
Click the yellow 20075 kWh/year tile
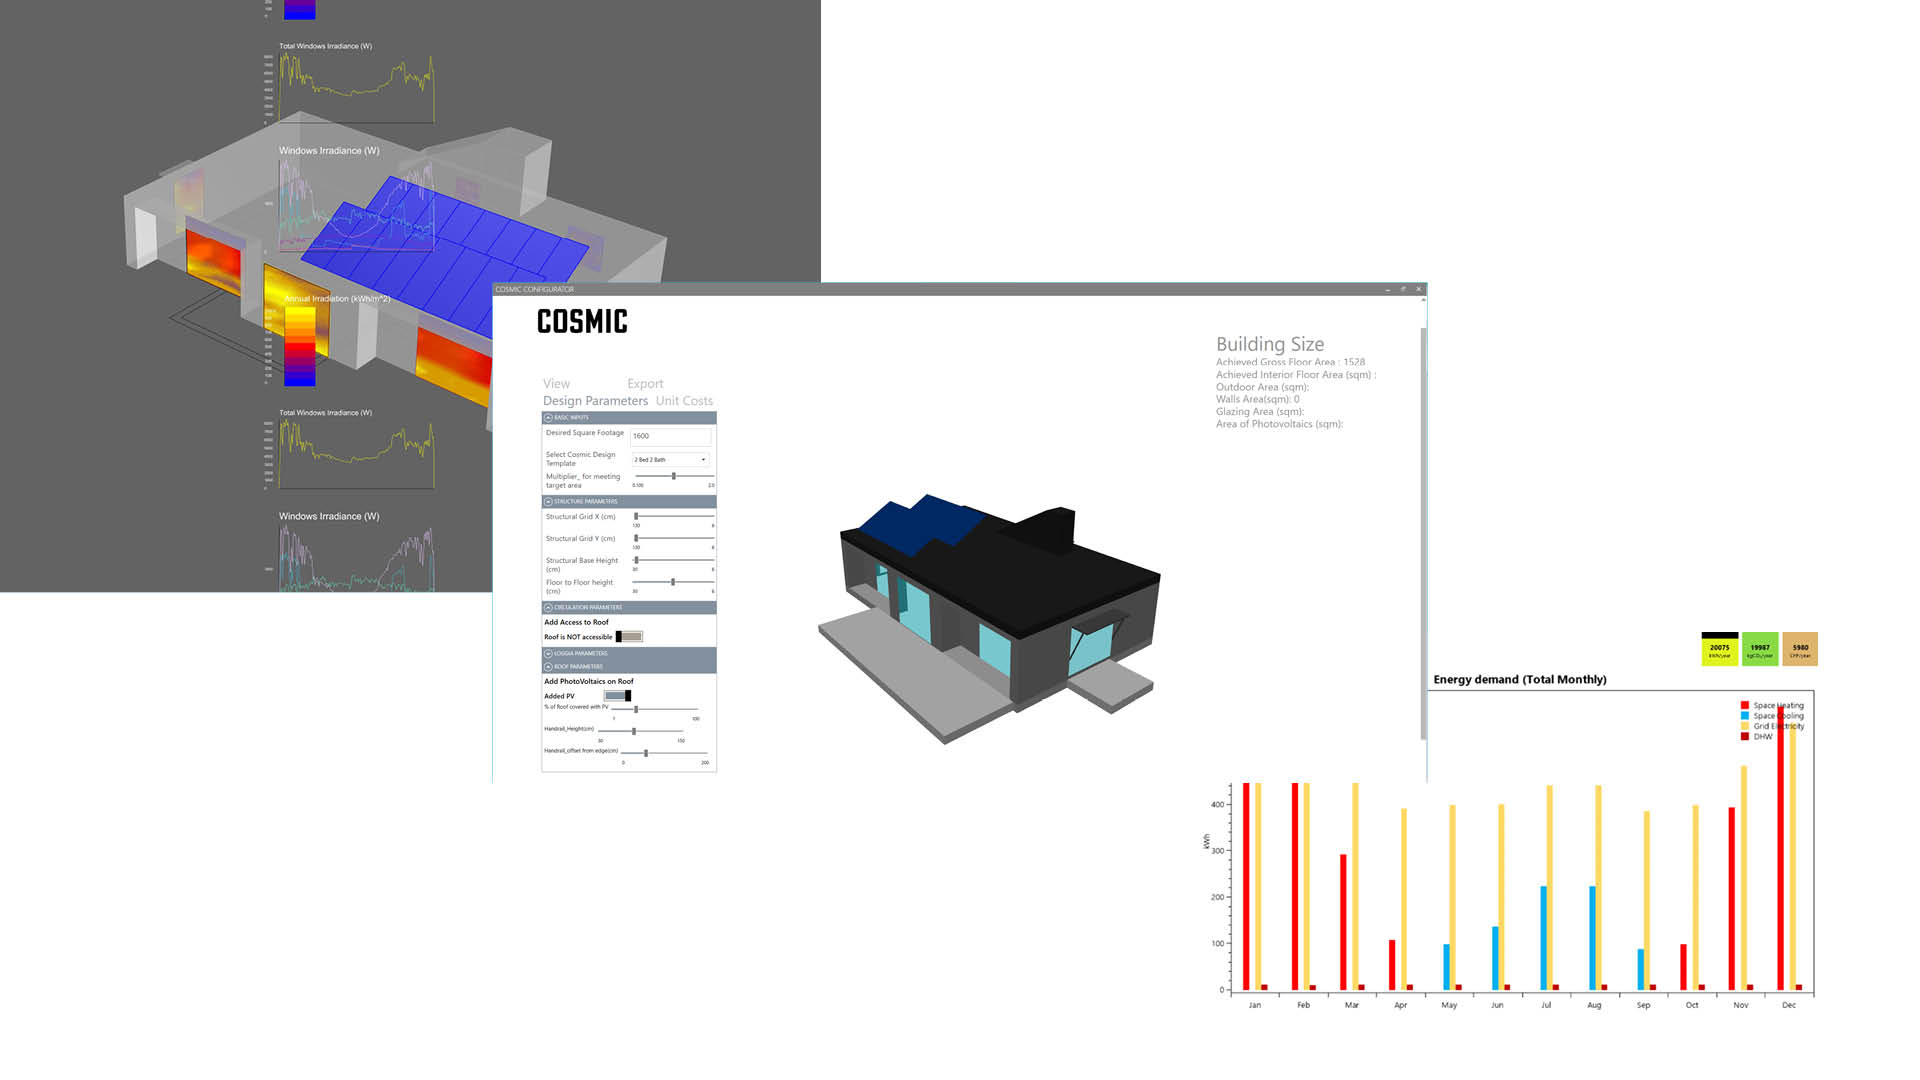(x=1720, y=649)
